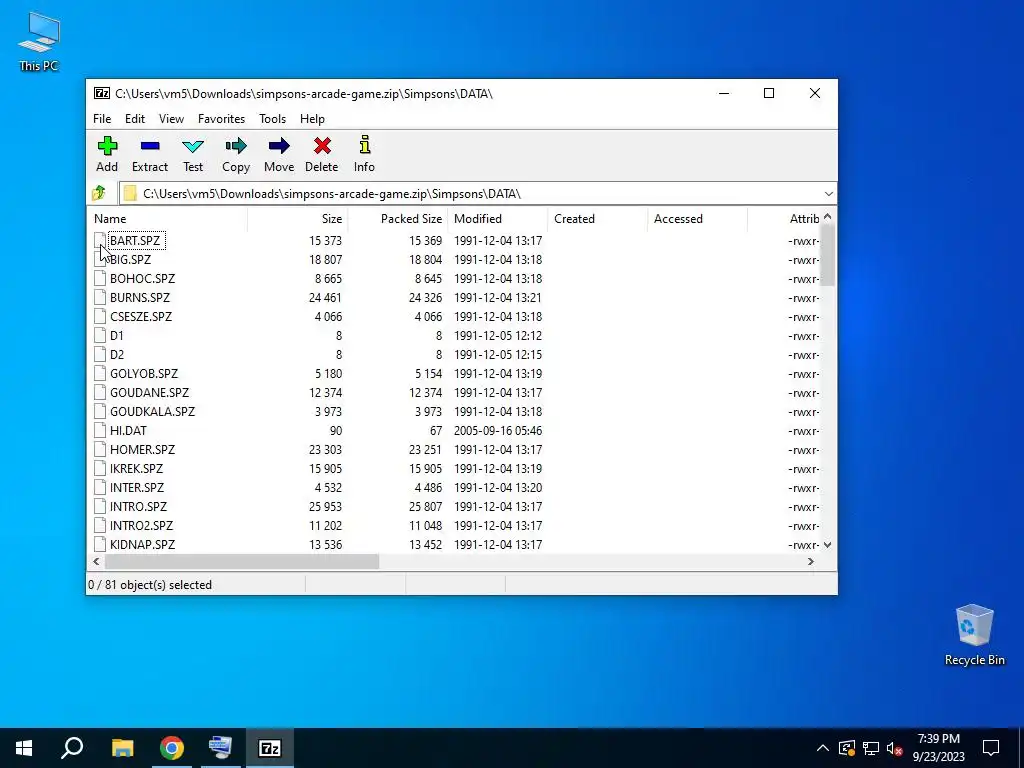Open the Edit menu
This screenshot has width=1024, height=768.
coord(135,119)
